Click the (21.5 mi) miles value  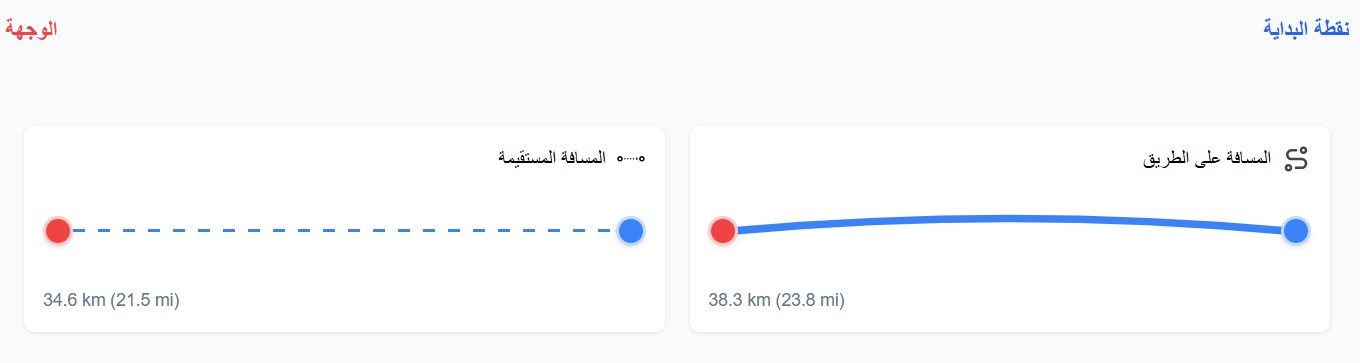(x=145, y=299)
